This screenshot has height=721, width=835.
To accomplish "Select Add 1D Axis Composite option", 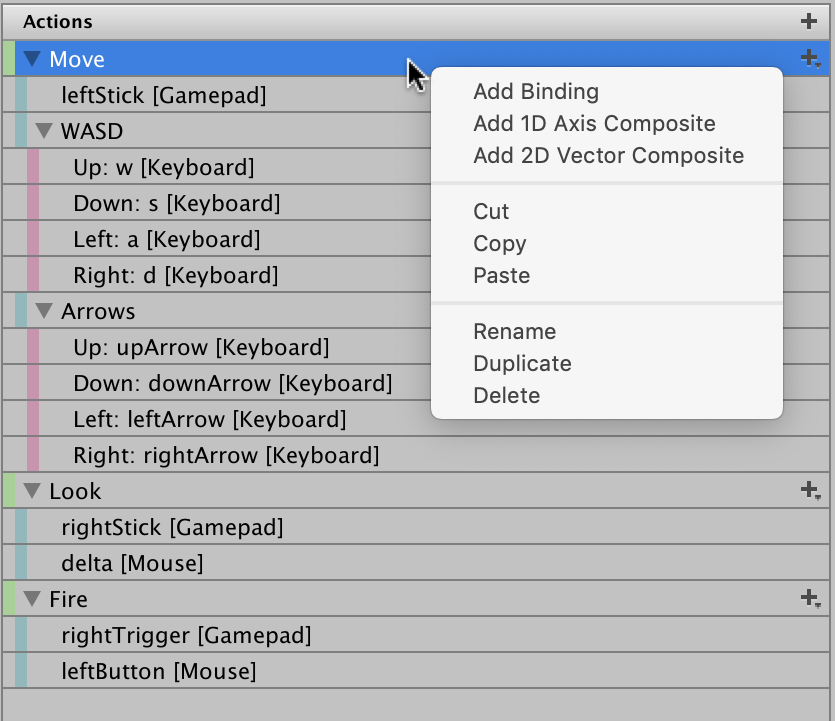I will point(594,124).
